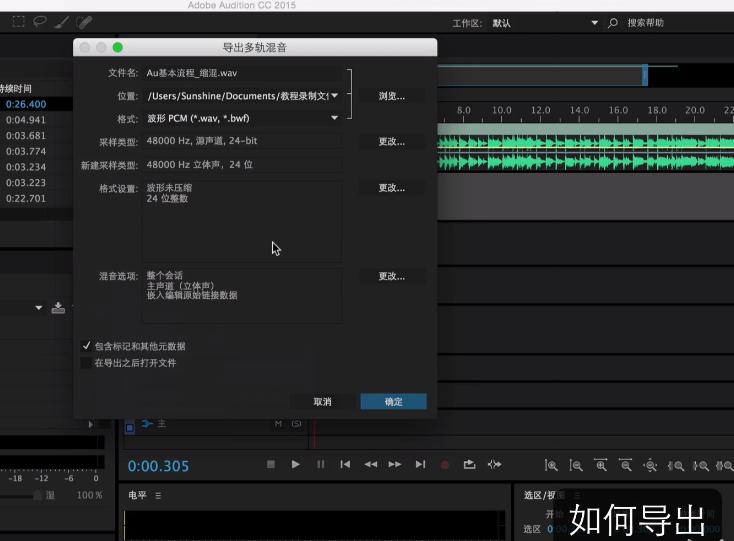This screenshot has height=541, width=734.
Task: Click the red playhead marker line
Action: tap(314, 433)
